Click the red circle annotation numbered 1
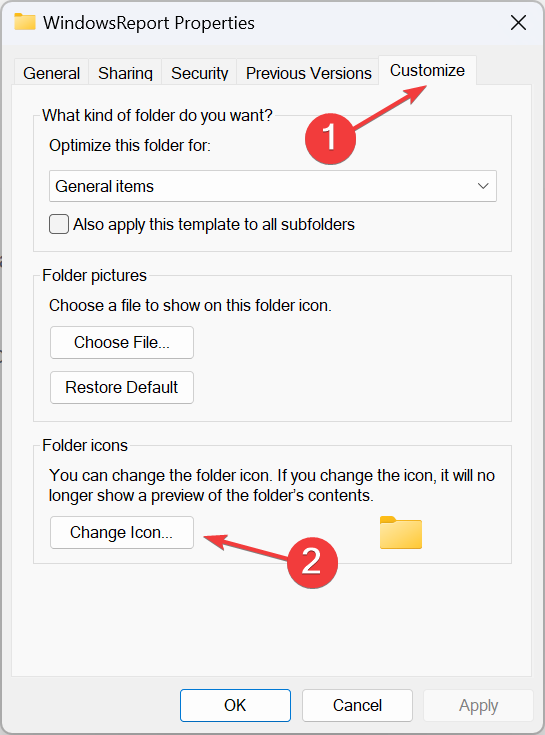Image resolution: width=545 pixels, height=735 pixels. click(x=330, y=139)
